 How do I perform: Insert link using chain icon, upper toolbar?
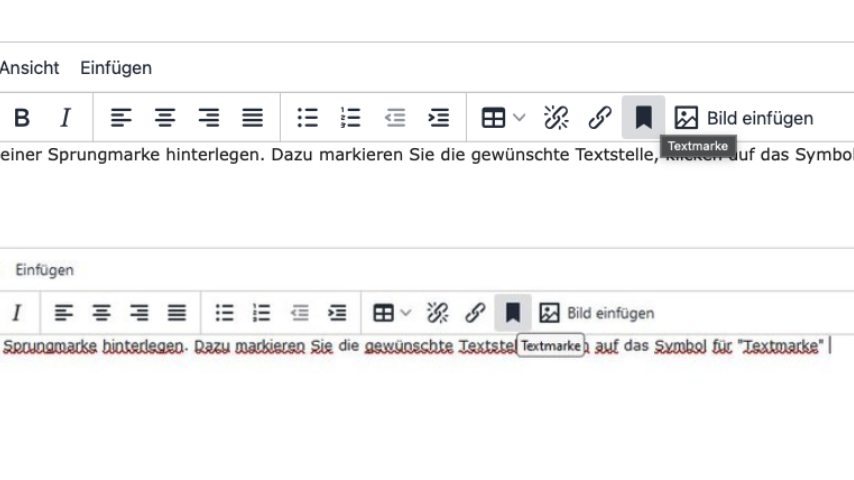(600, 118)
